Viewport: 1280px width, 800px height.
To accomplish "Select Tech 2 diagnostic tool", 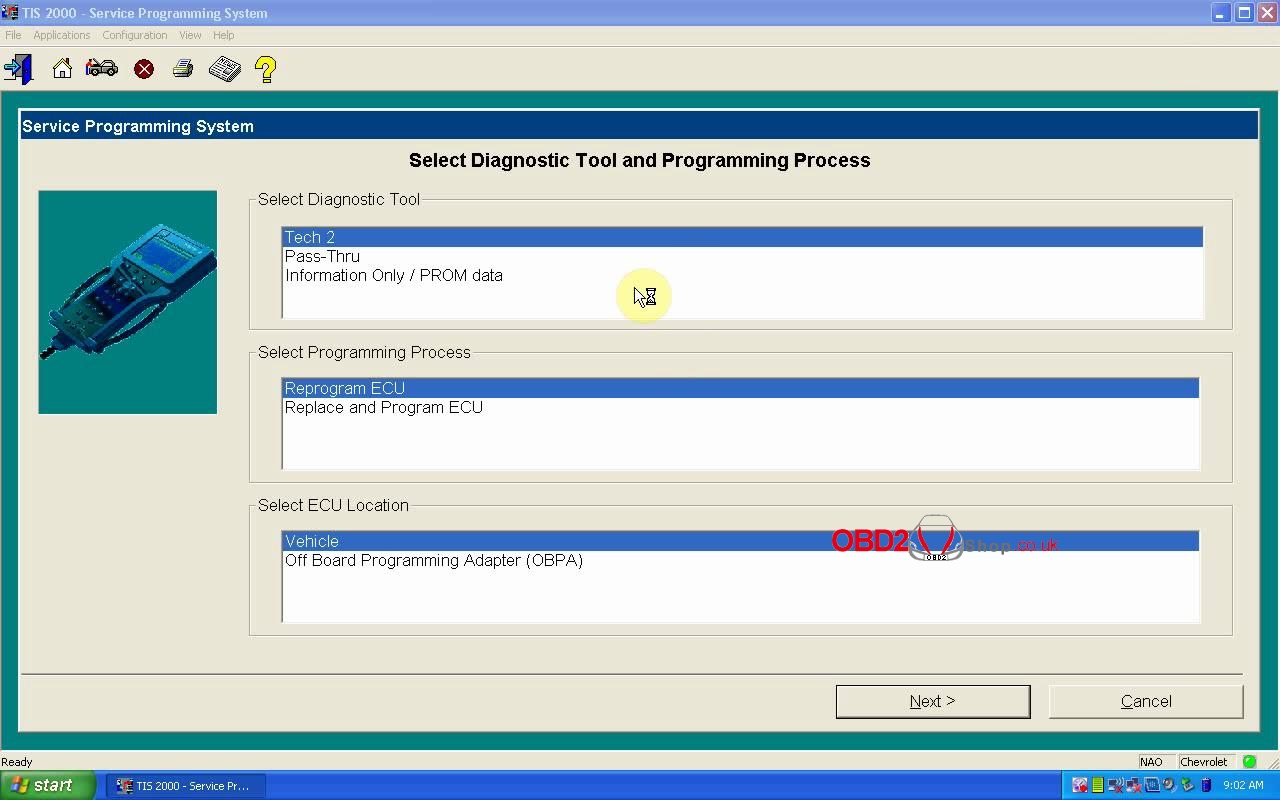I will (310, 237).
